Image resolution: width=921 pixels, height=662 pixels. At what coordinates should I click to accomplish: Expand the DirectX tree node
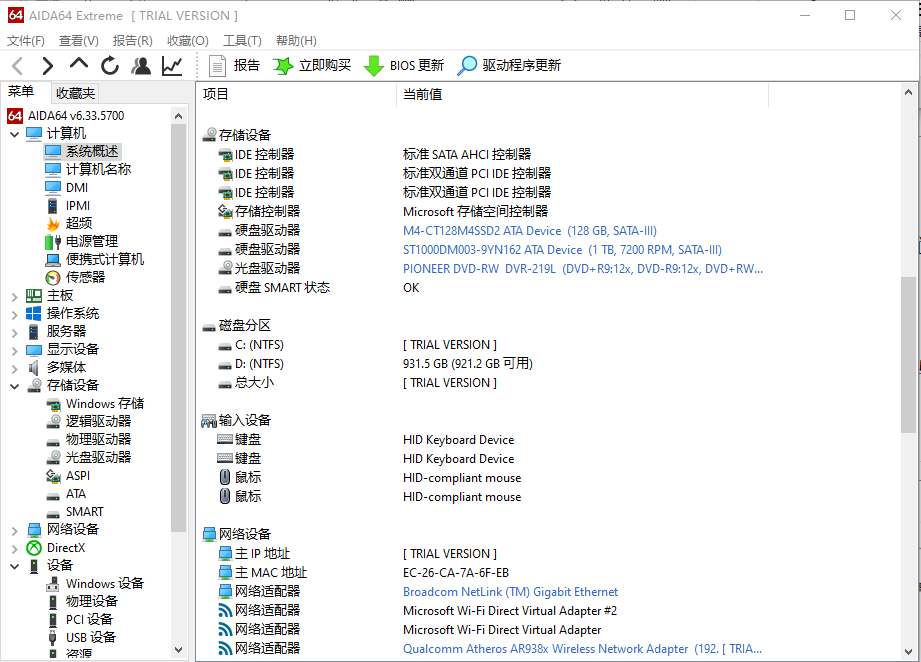click(14, 548)
